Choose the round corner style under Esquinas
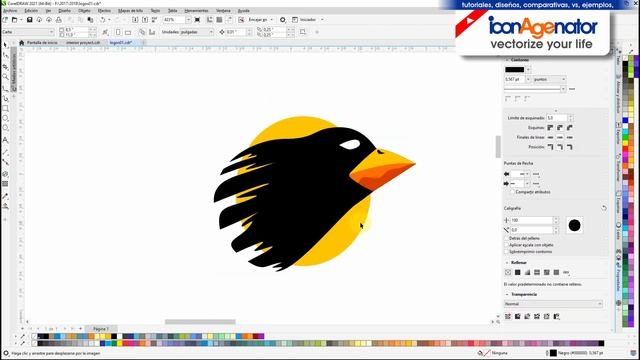This screenshot has width=640, height=360. pos(560,128)
